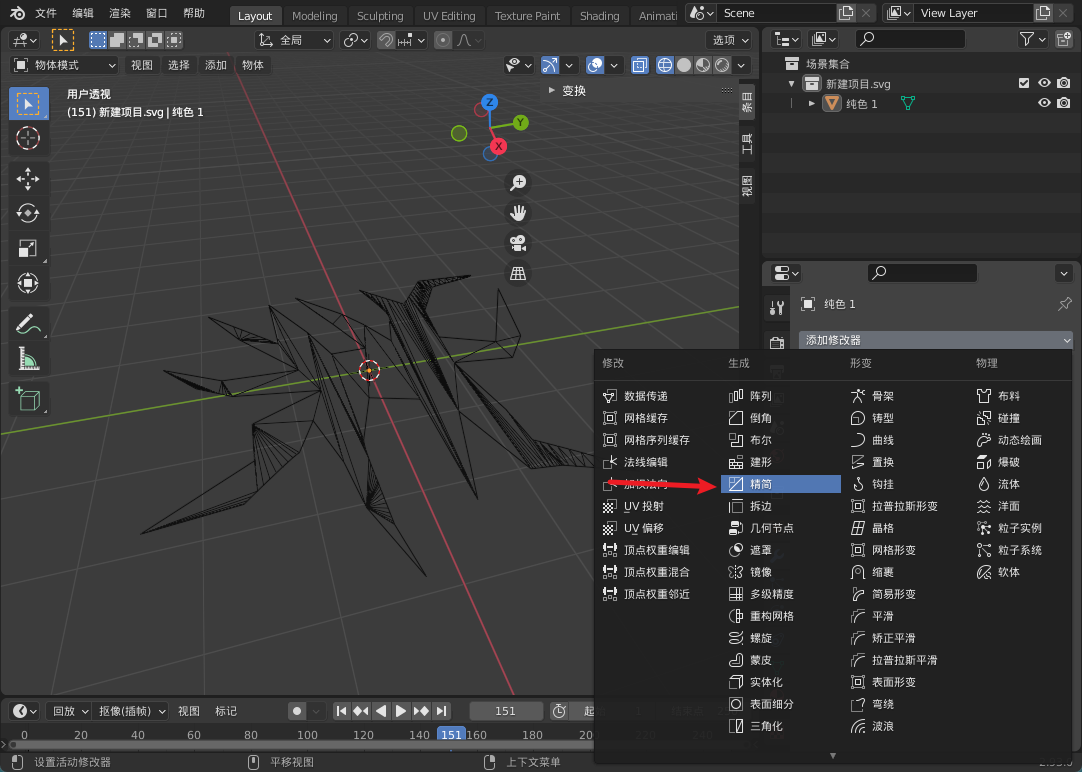Choose the Data Transfer (数据传递) modifier
The image size is (1082, 772).
[656, 396]
